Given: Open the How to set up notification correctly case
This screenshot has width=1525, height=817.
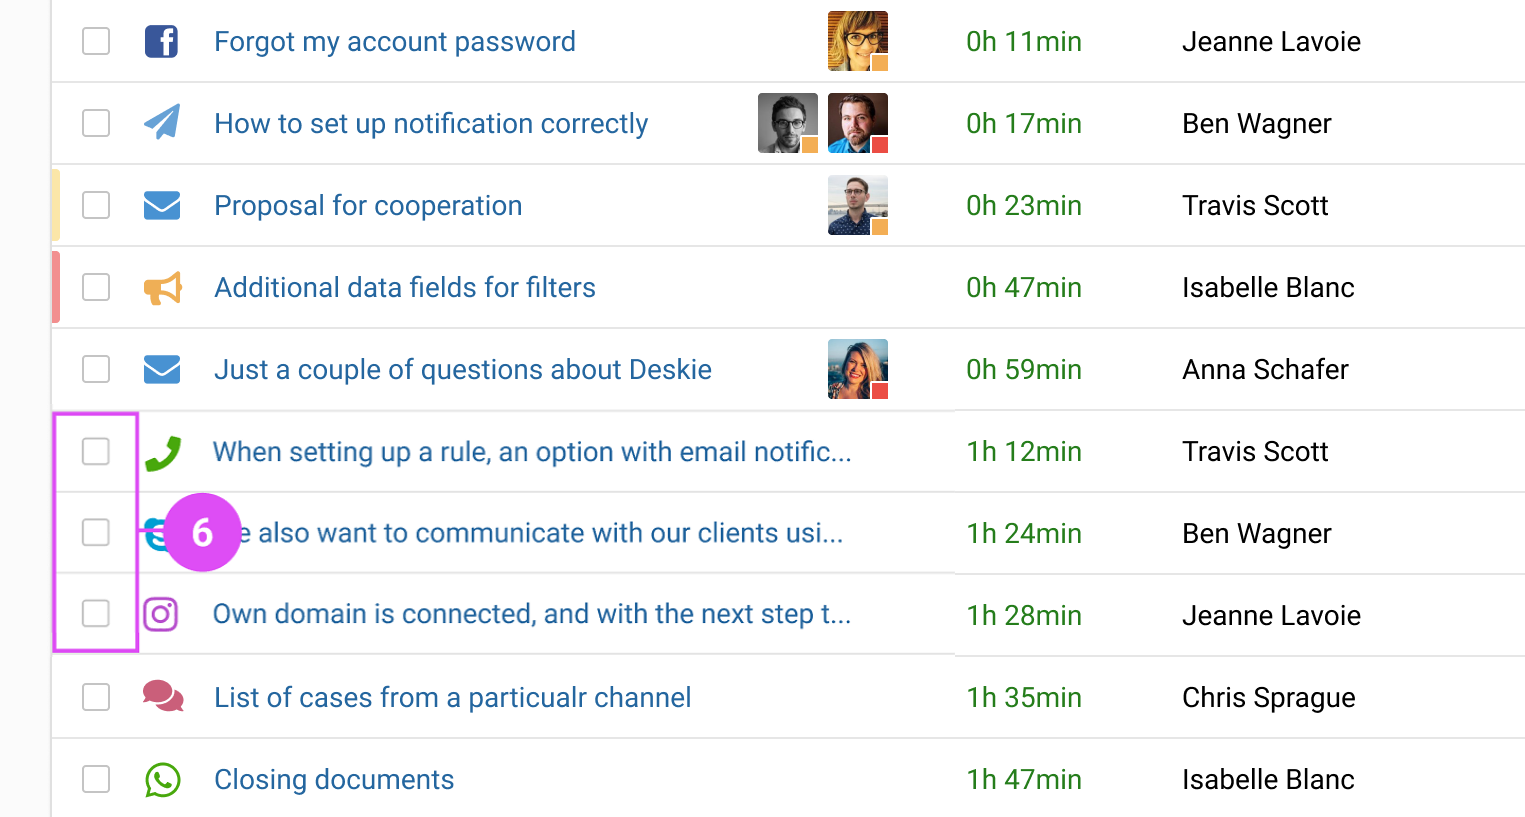Looking at the screenshot, I should point(431,123).
